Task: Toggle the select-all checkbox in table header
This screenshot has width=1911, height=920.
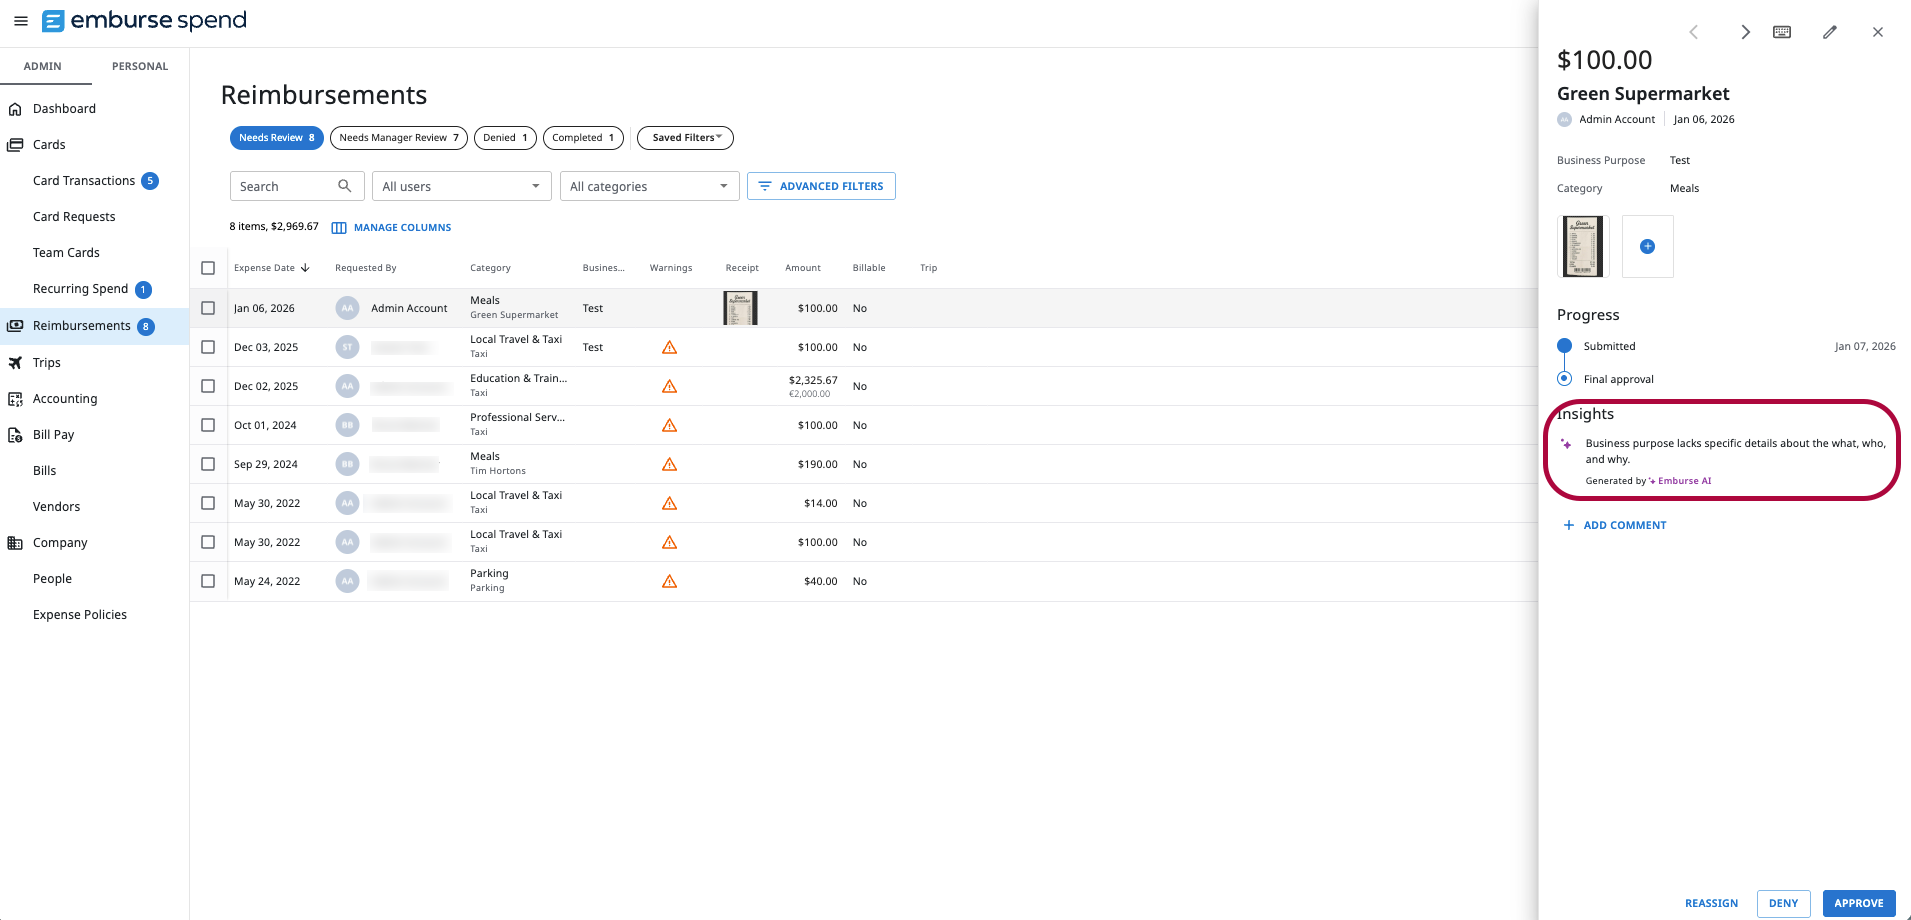Action: click(208, 268)
